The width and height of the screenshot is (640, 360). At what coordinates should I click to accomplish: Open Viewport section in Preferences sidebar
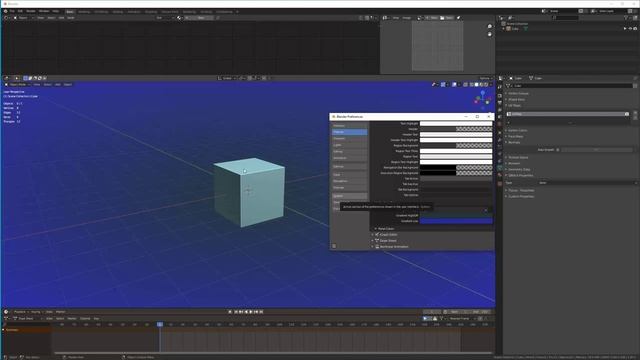pyautogui.click(x=349, y=138)
